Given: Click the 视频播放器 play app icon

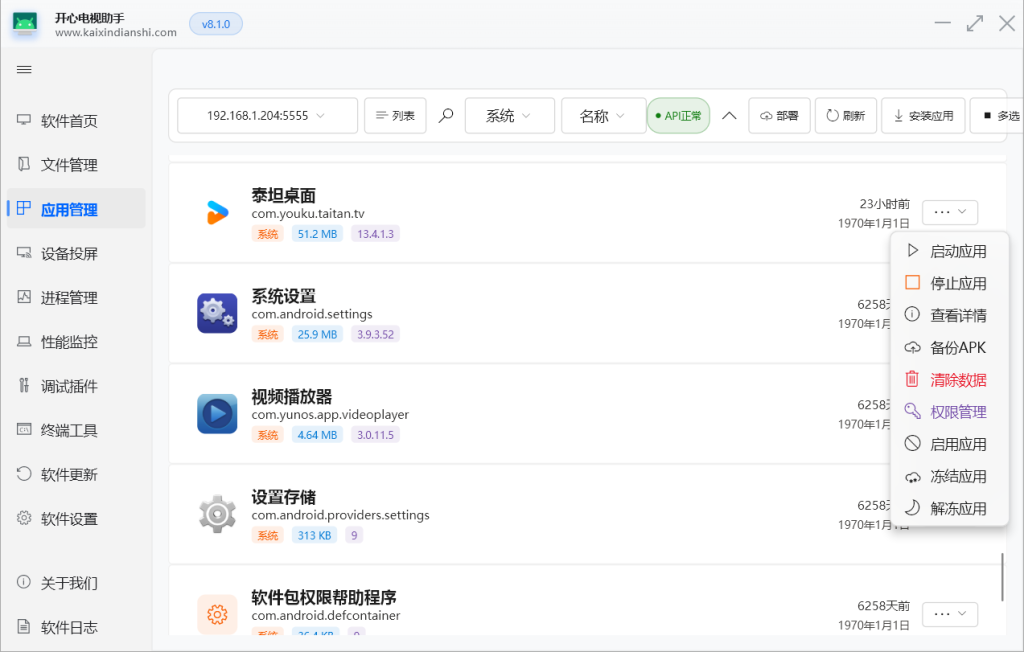Looking at the screenshot, I should coord(217,413).
